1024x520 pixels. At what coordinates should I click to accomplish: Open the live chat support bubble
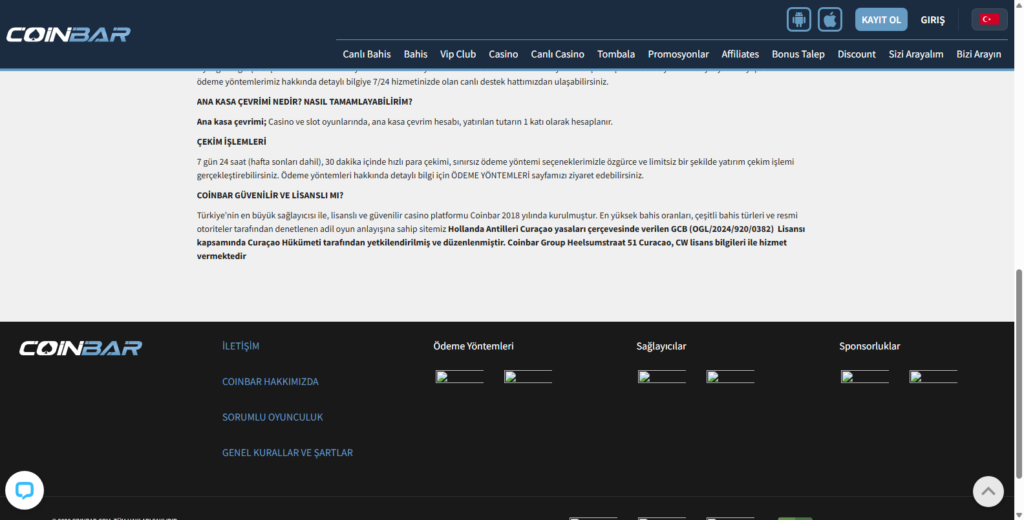click(x=24, y=490)
